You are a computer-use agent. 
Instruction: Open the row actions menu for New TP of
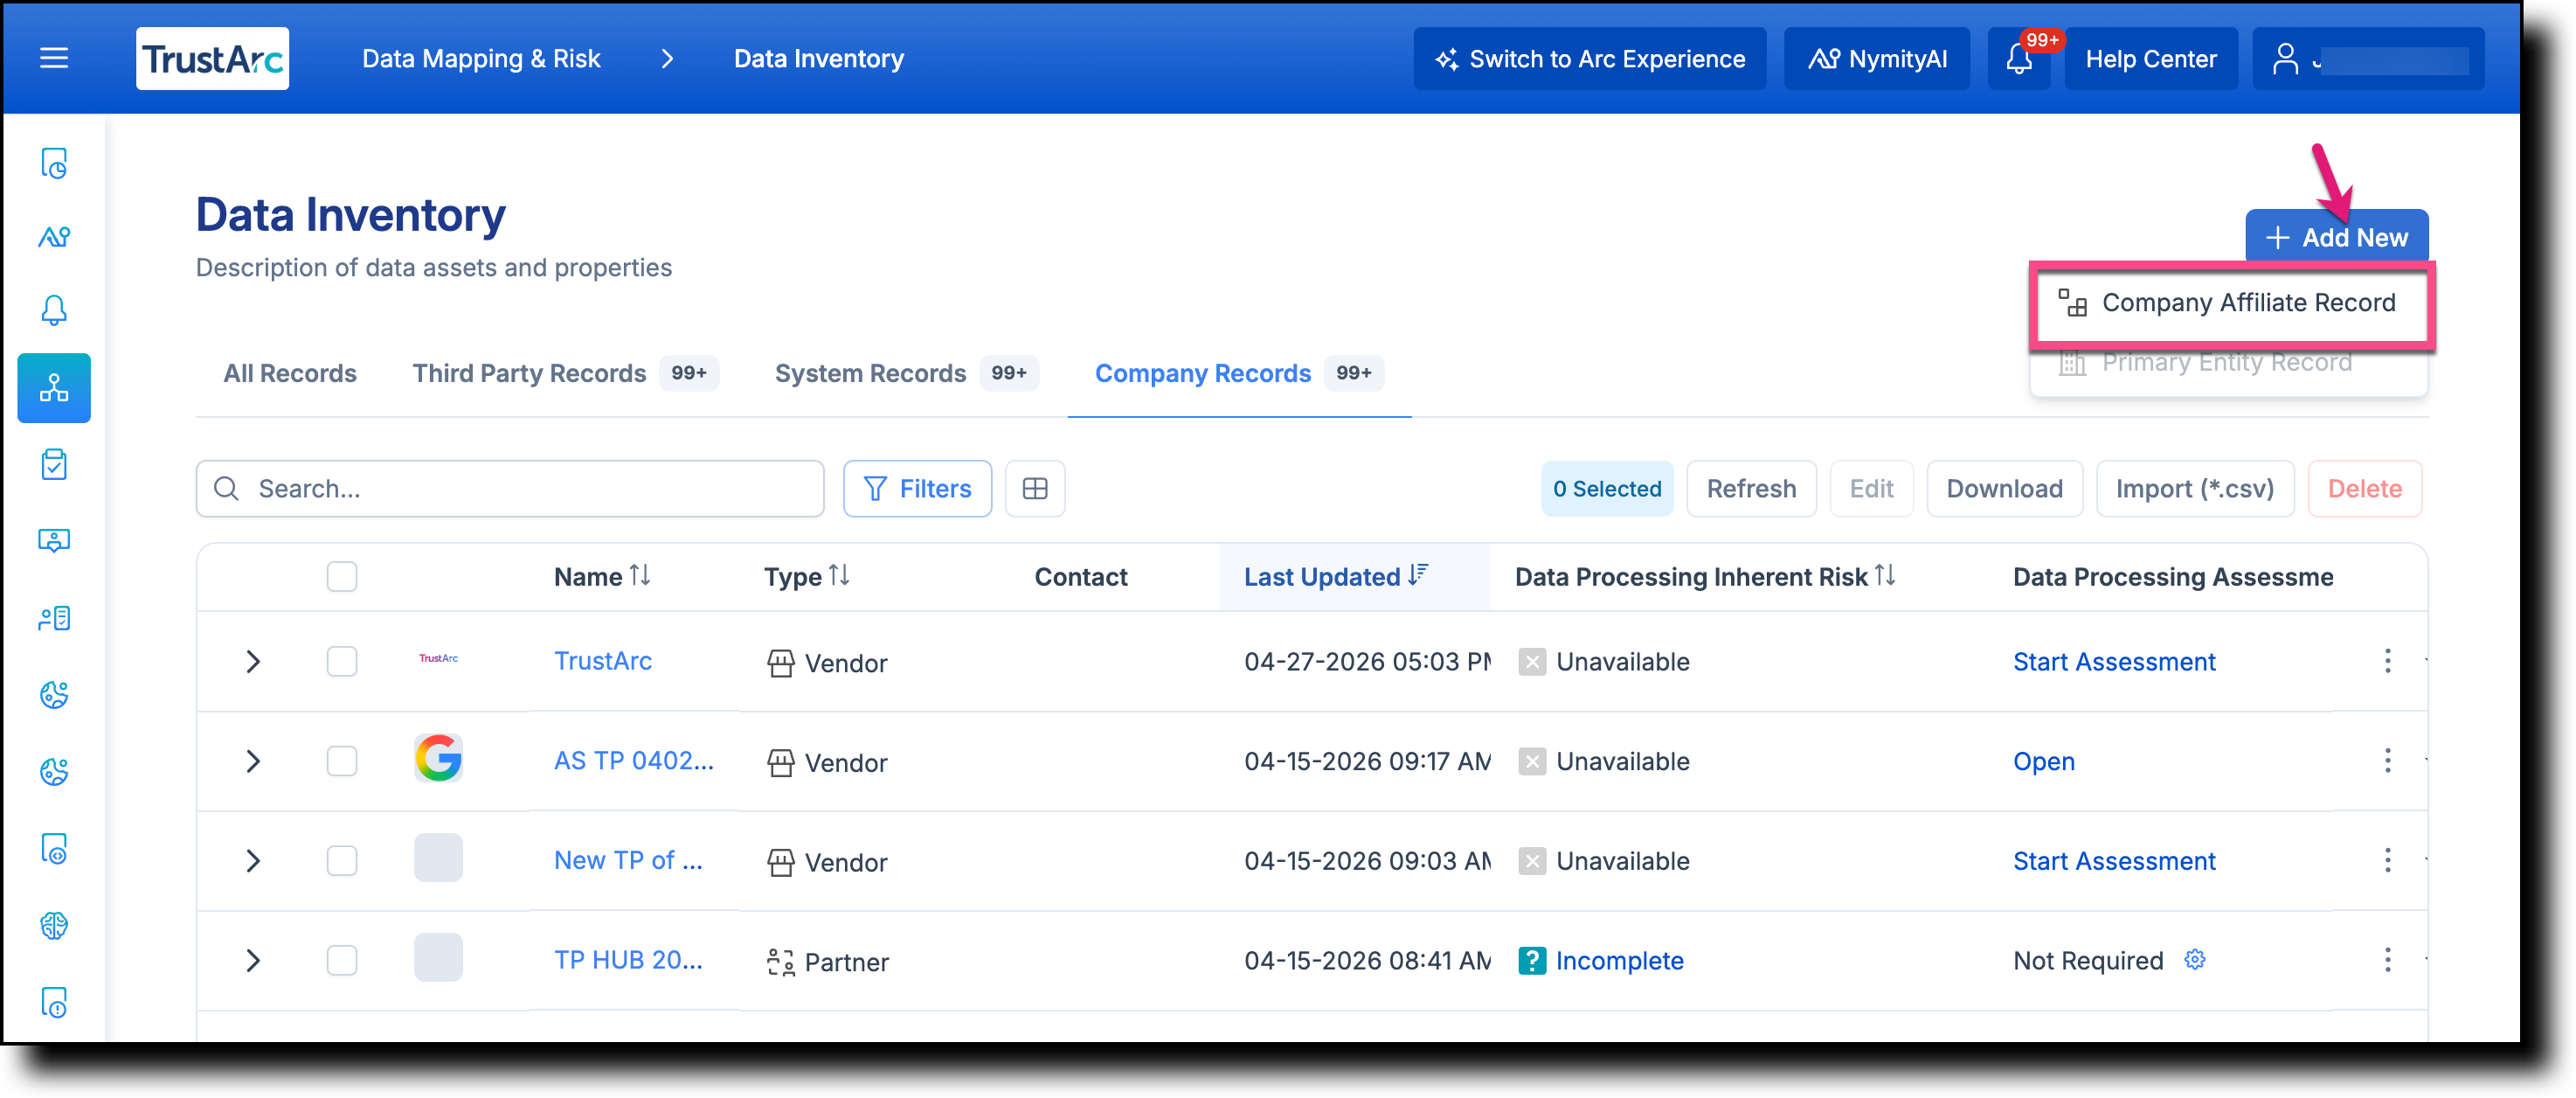tap(2387, 861)
